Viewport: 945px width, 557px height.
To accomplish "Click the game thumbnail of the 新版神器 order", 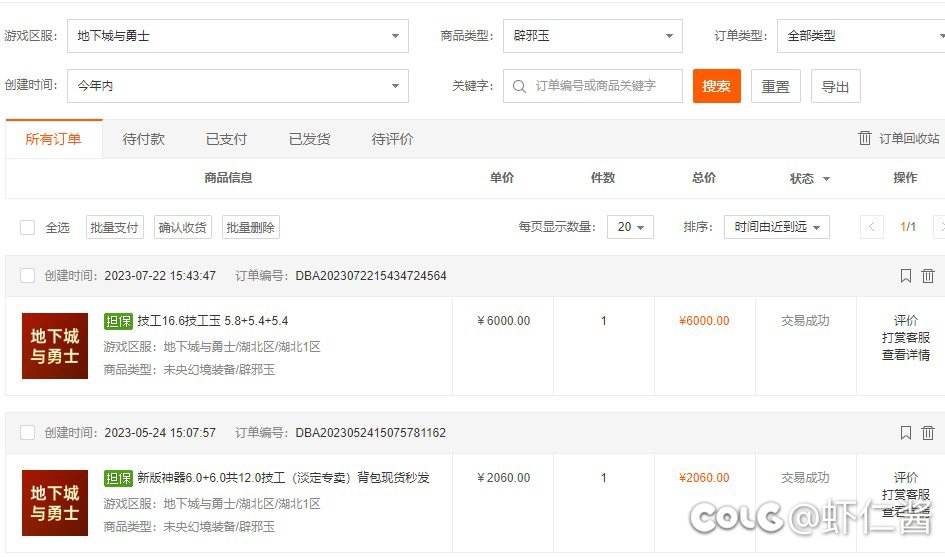I will [x=55, y=503].
